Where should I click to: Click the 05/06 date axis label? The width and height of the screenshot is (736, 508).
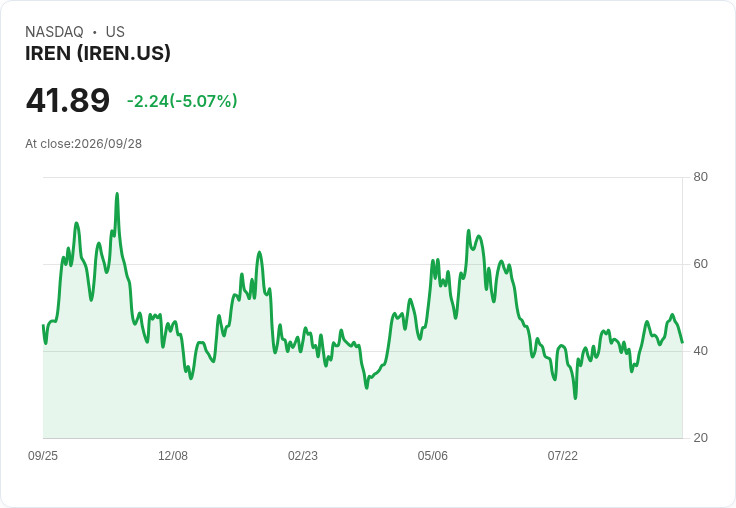(432, 455)
